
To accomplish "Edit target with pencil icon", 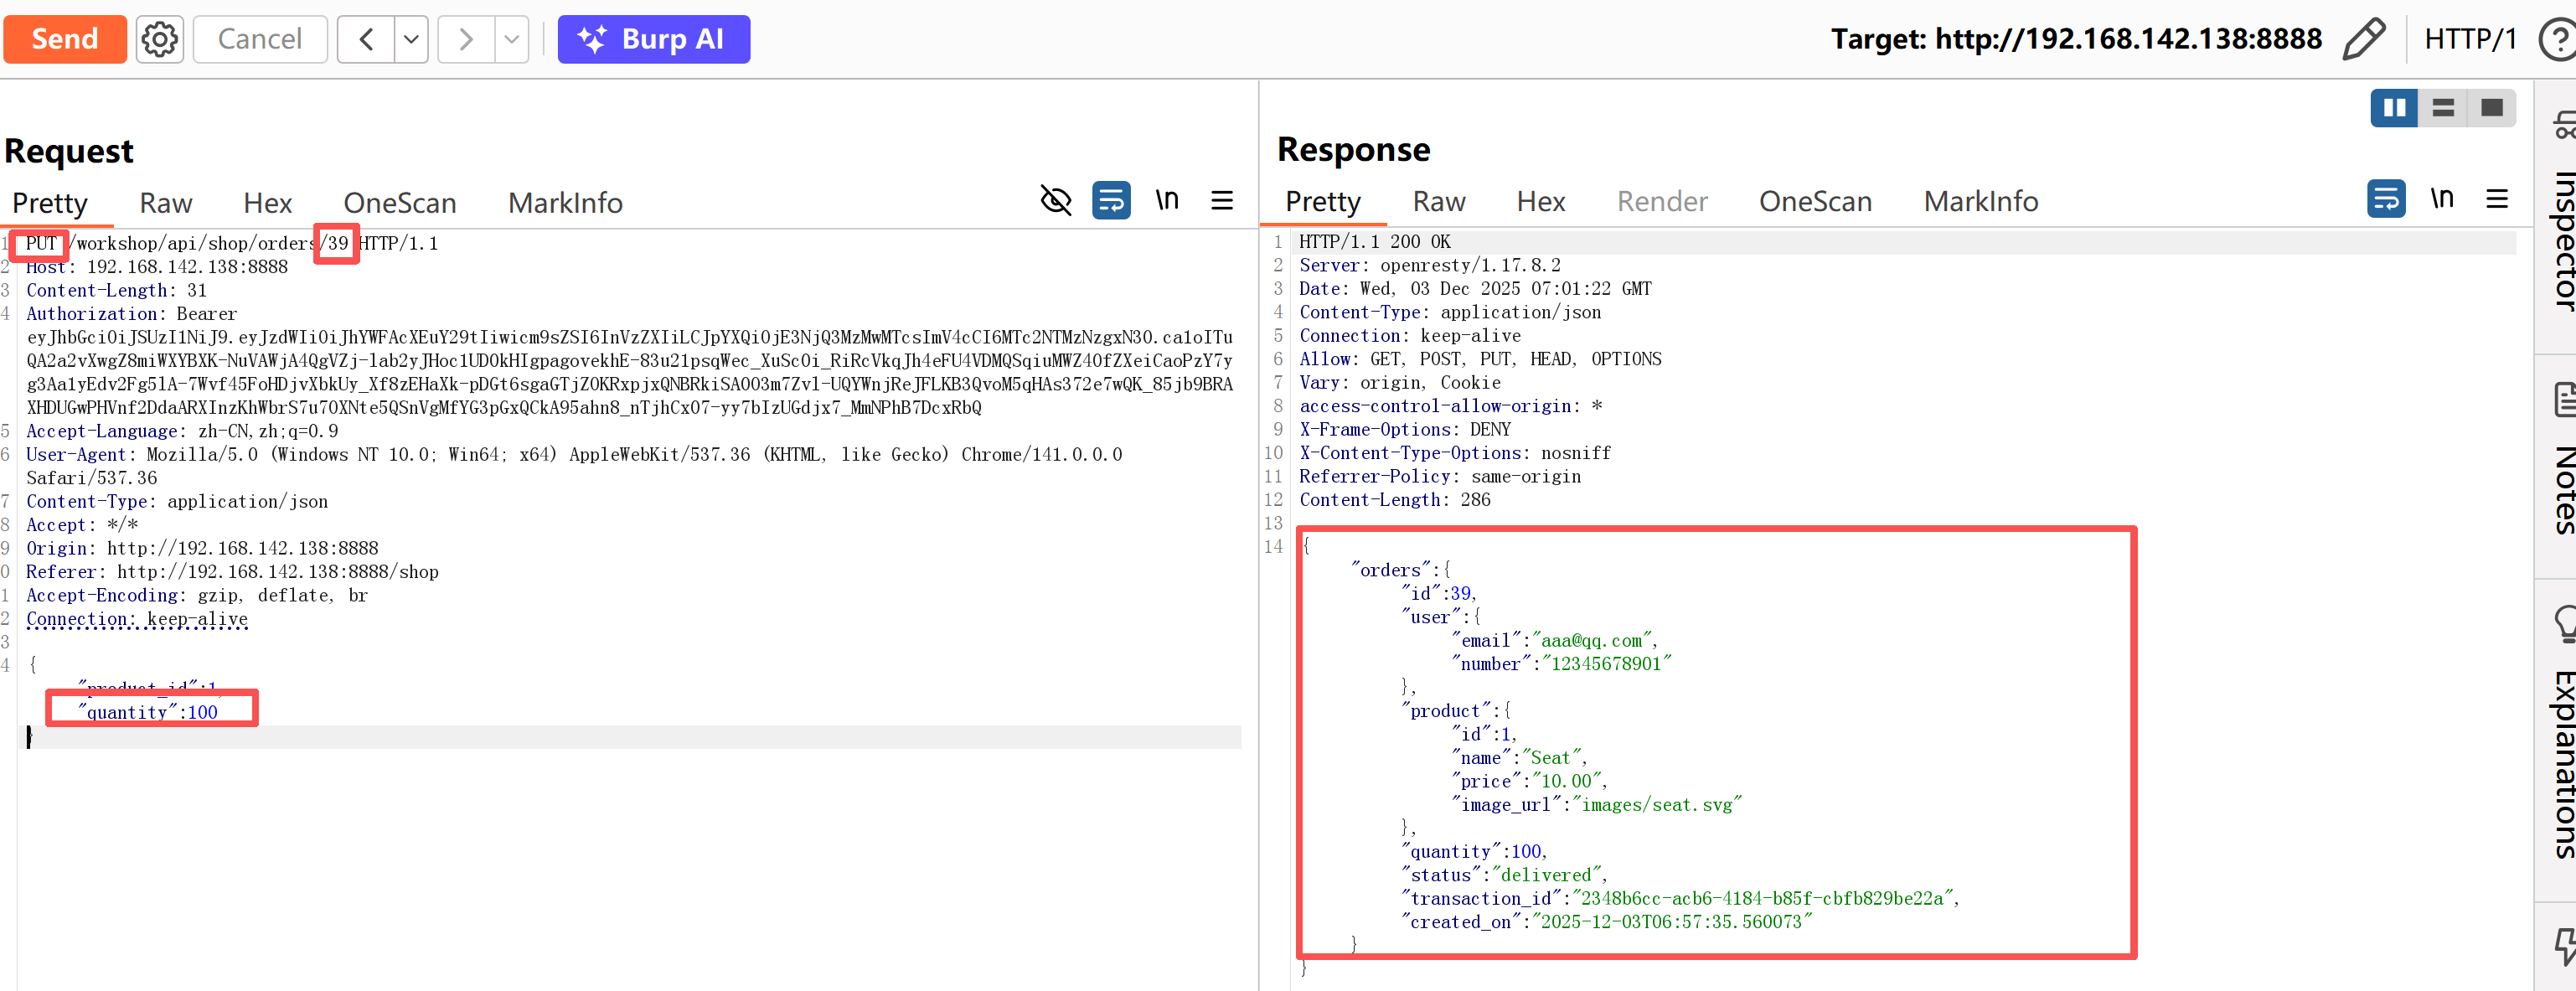I will [2363, 39].
